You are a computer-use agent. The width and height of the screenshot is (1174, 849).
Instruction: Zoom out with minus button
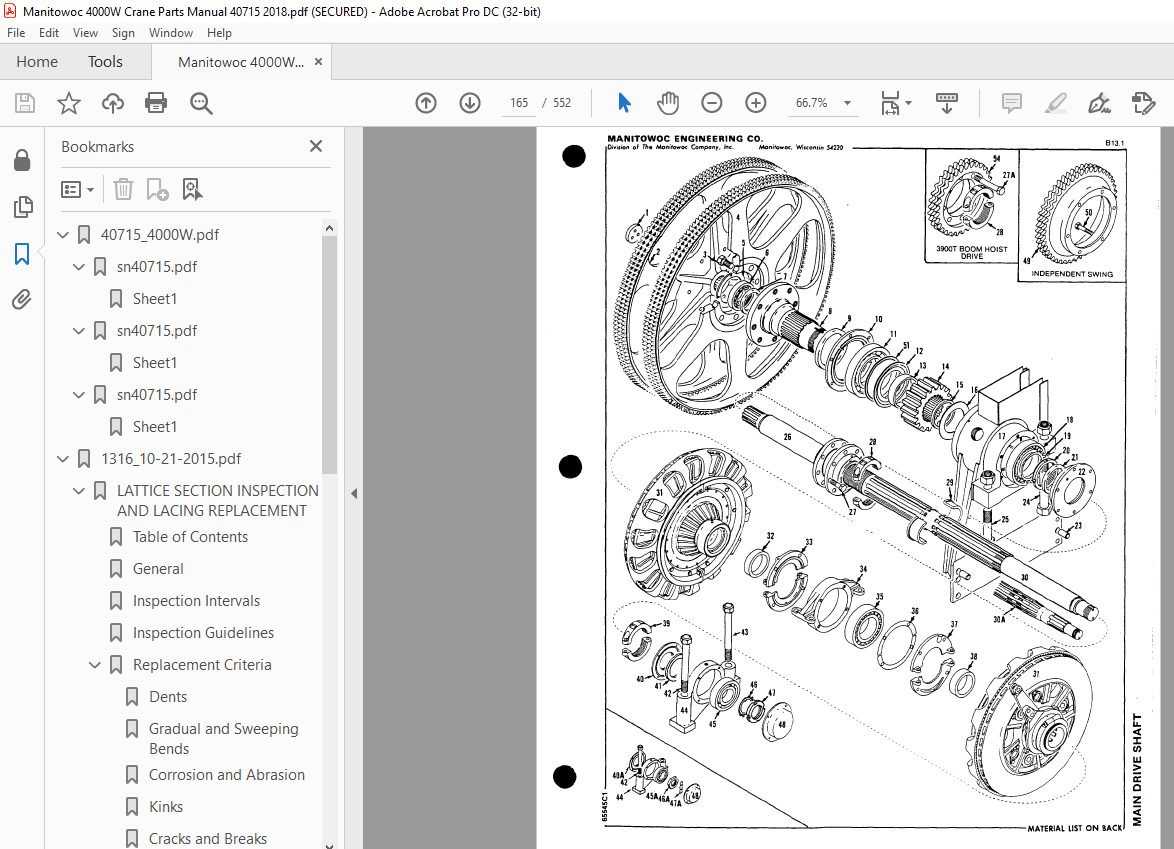(711, 103)
